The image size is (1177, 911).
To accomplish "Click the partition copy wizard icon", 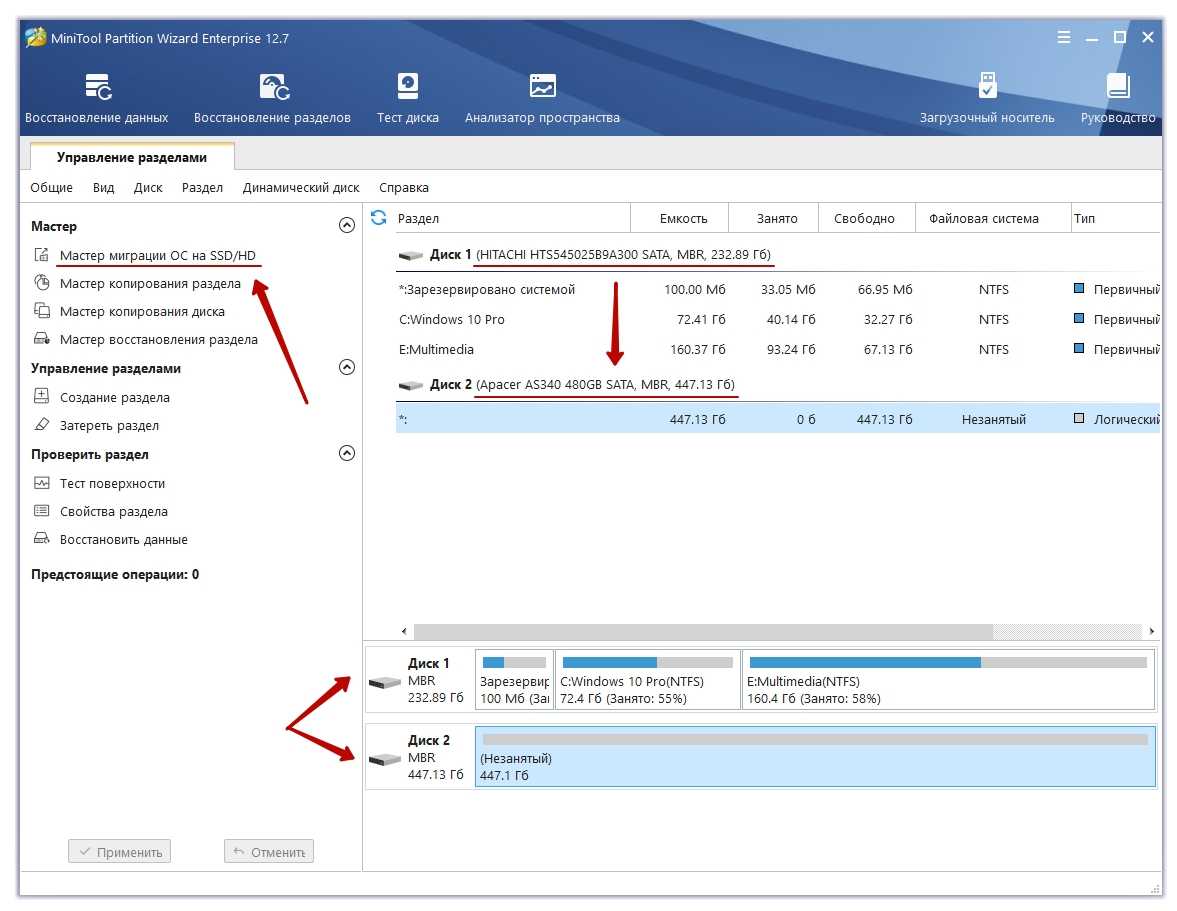I will [x=42, y=283].
